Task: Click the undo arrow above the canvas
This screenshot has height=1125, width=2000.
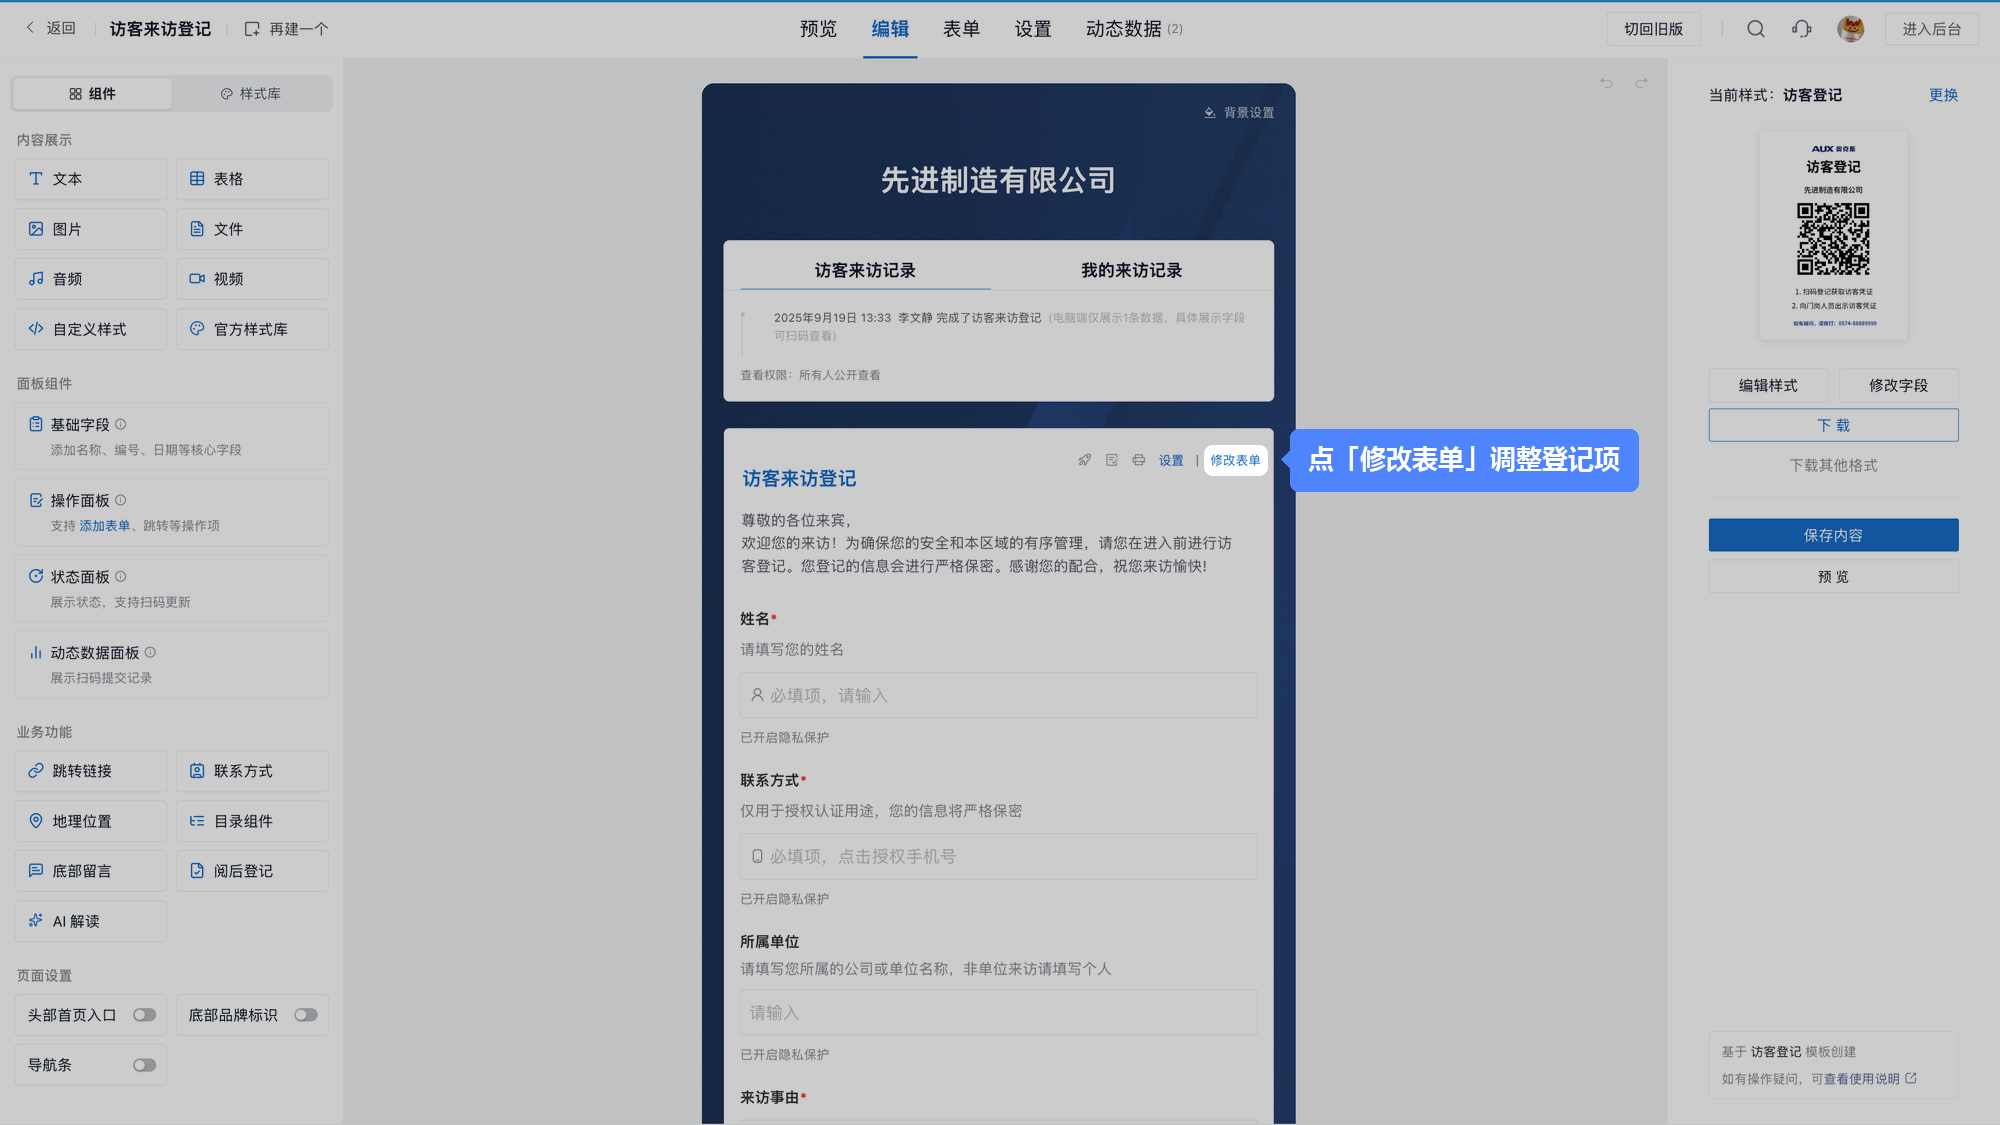Action: coord(1606,83)
